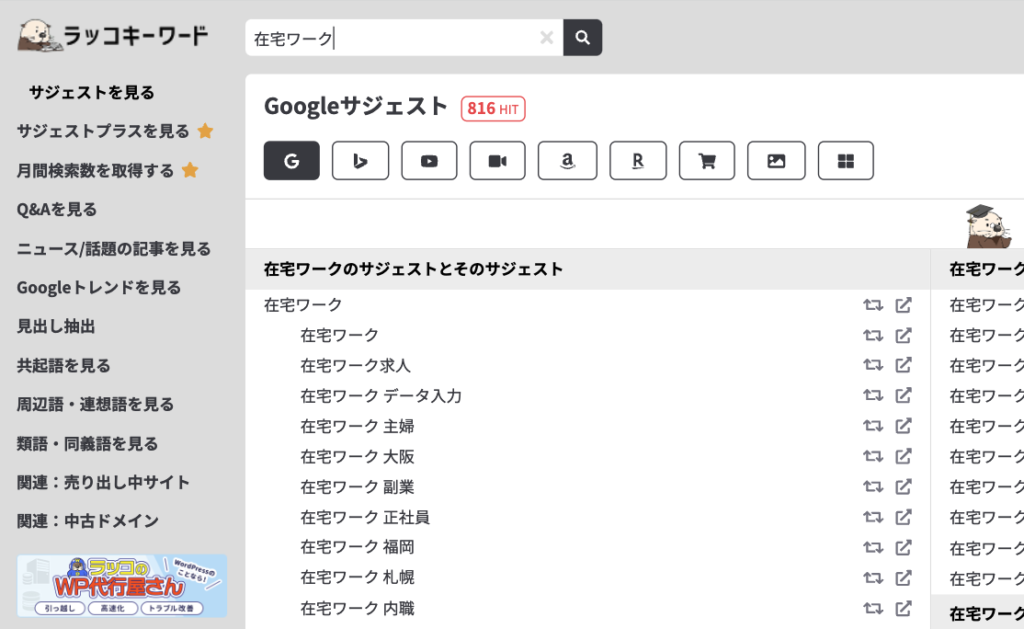The height and width of the screenshot is (629, 1024).
Task: Open 関連：中古ドメイン link
Action: [x=88, y=521]
